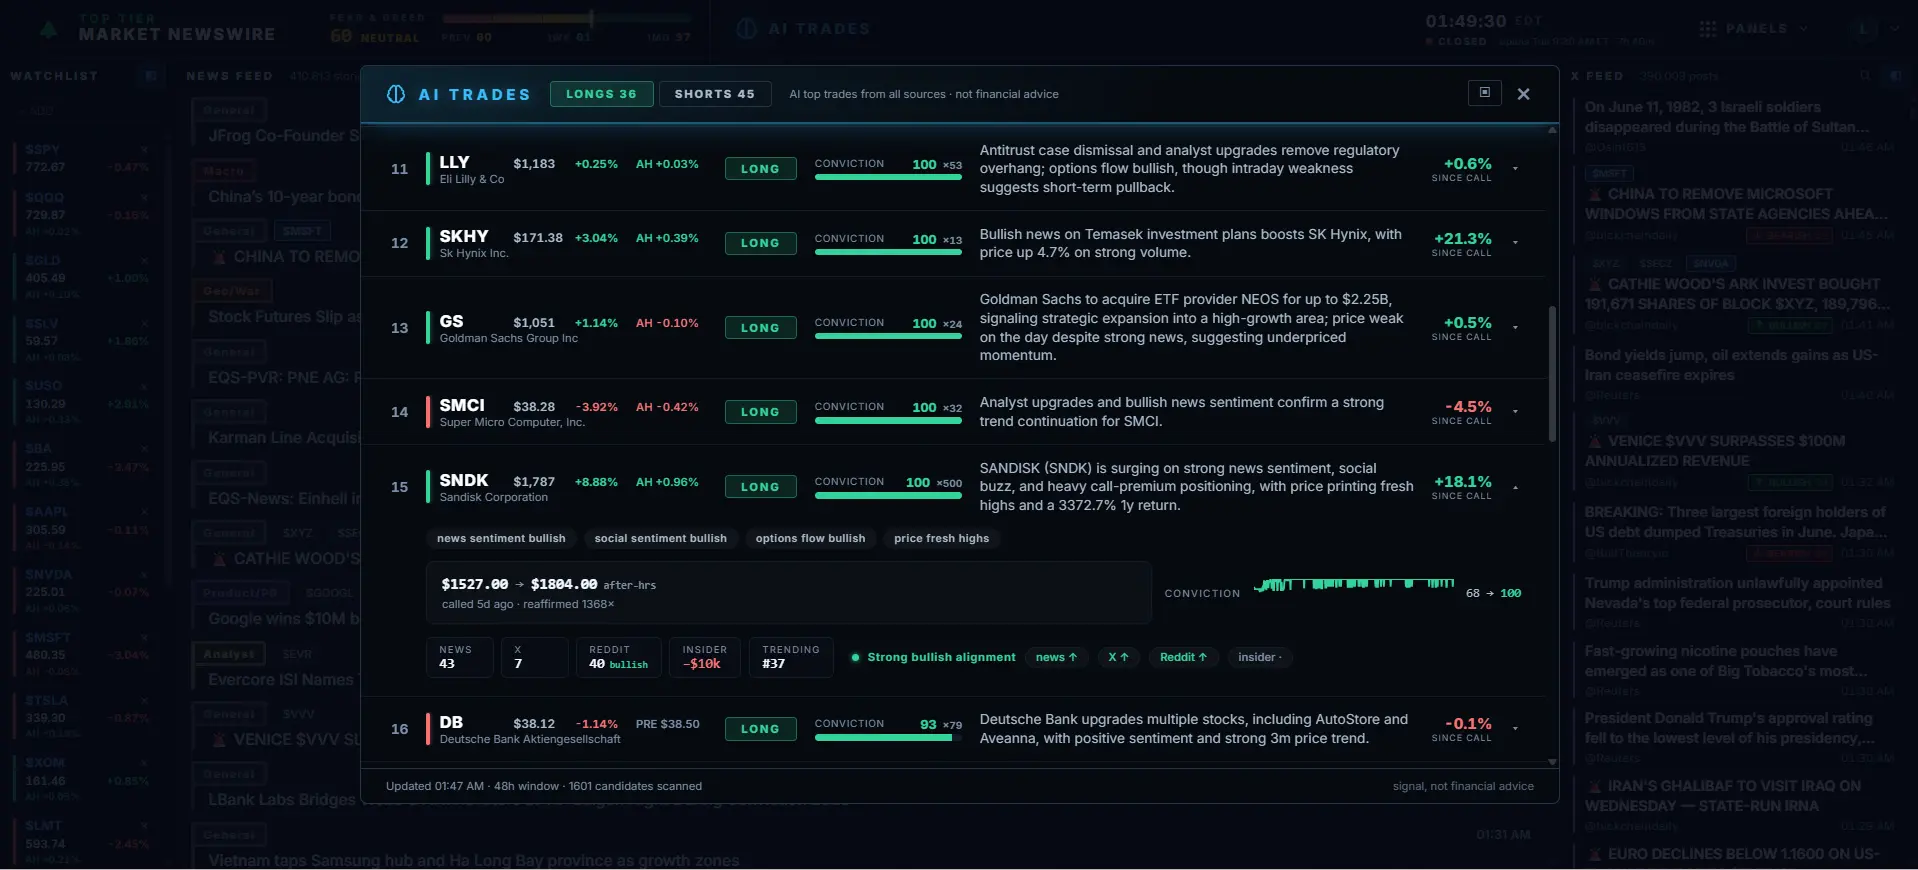1918x870 pixels.
Task: Click the PANELS grid icon in background header
Action: pos(1708,29)
